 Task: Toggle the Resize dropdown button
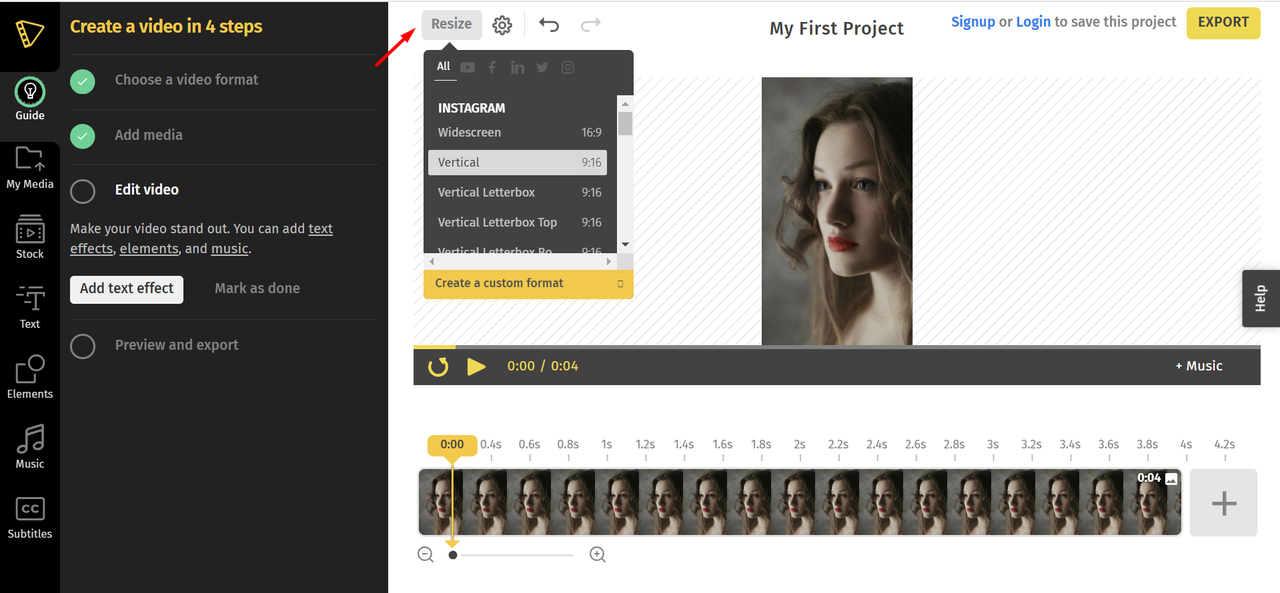click(x=452, y=25)
